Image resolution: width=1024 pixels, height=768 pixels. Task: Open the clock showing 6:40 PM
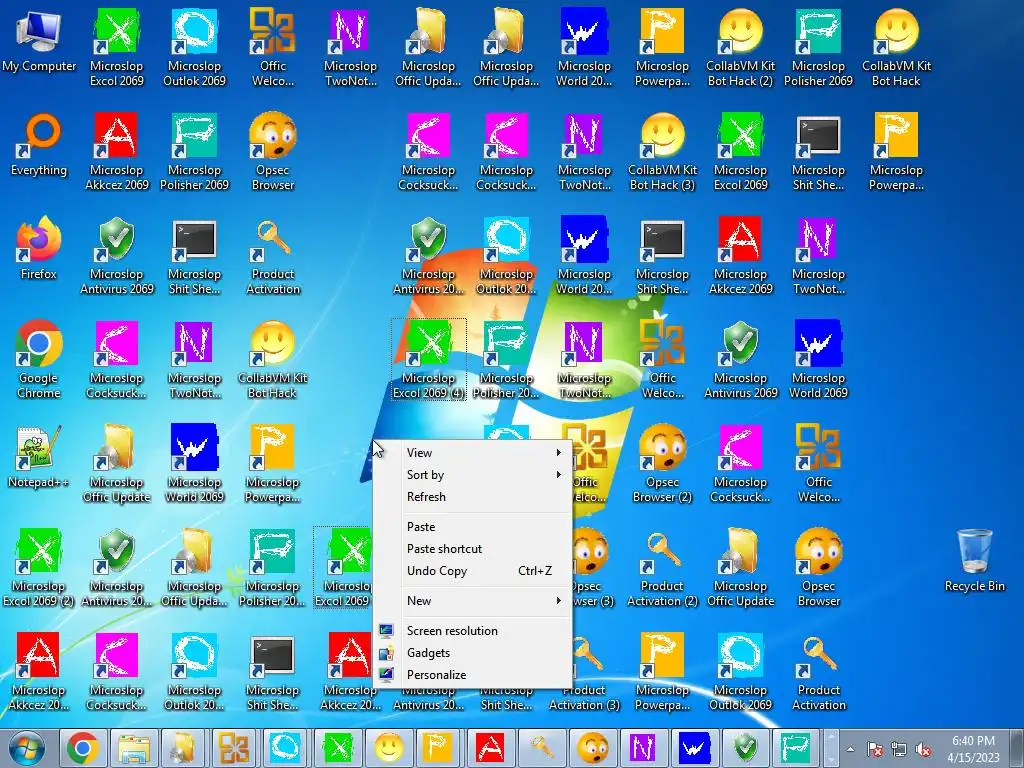tap(974, 749)
